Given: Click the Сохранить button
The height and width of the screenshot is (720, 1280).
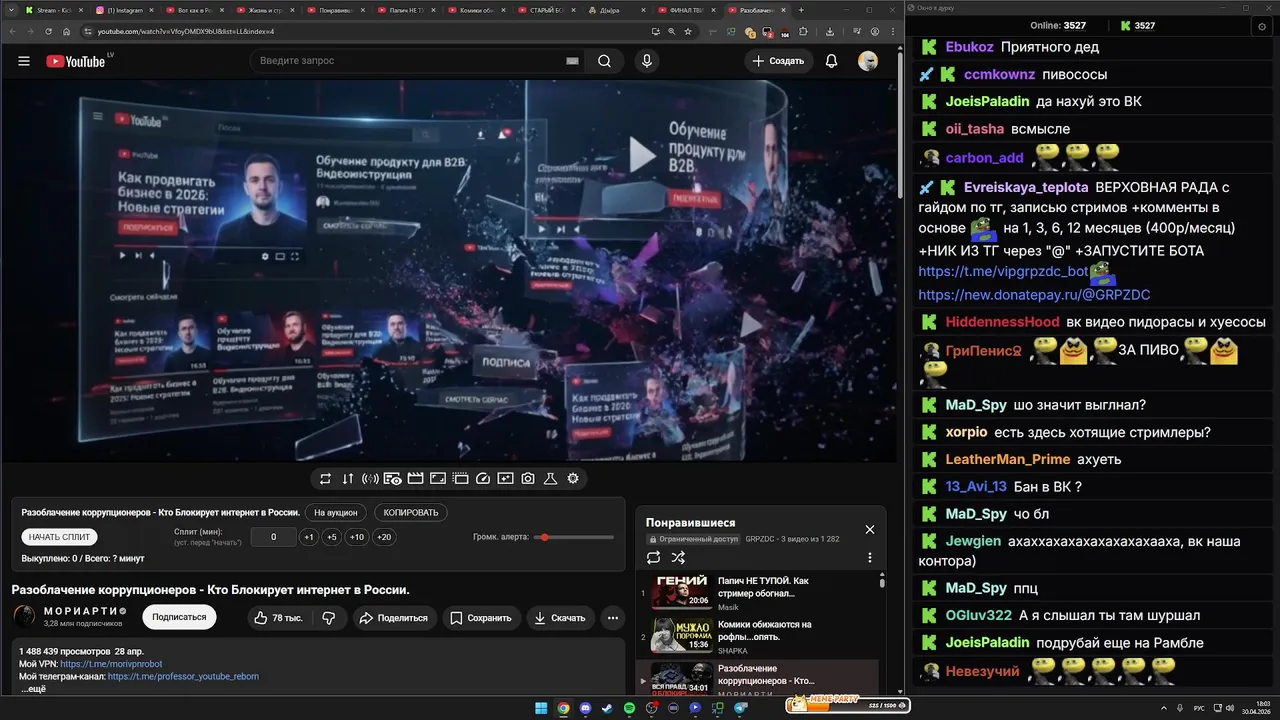Looking at the screenshot, I should (x=481, y=618).
